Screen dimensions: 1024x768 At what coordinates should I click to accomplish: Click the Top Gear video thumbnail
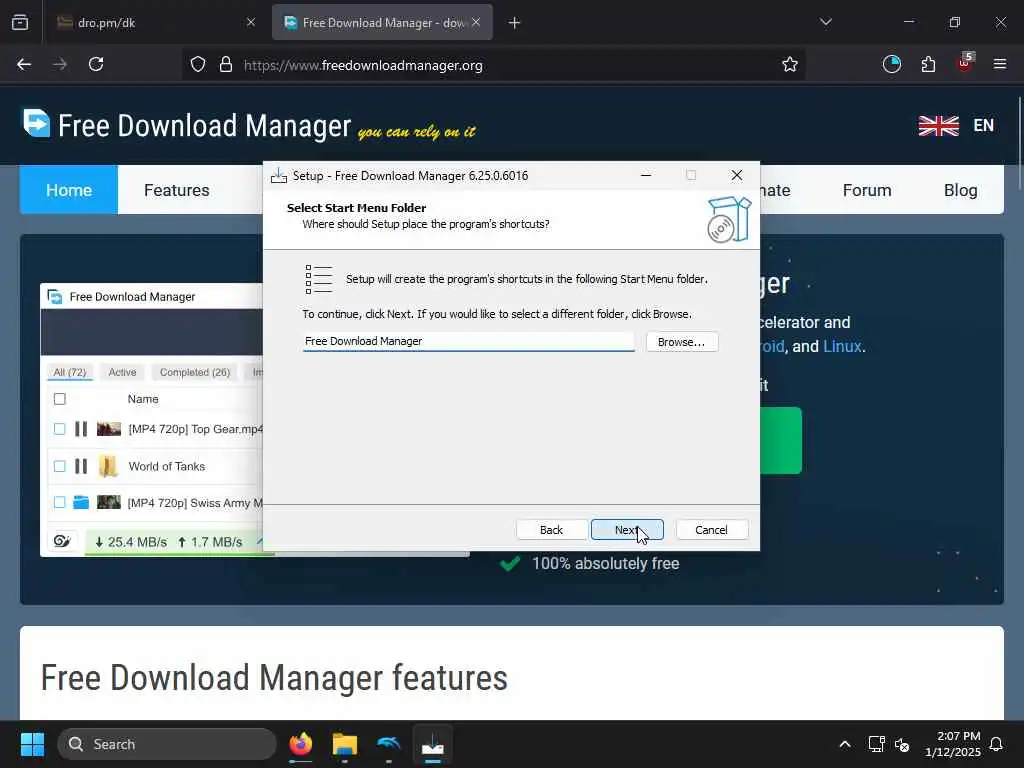(109, 429)
